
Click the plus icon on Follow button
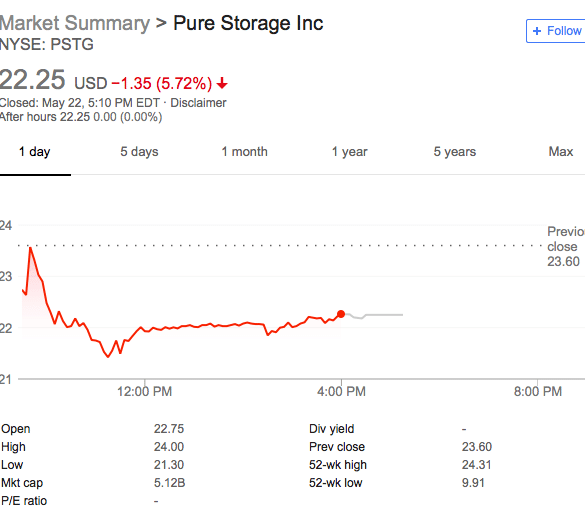537,31
